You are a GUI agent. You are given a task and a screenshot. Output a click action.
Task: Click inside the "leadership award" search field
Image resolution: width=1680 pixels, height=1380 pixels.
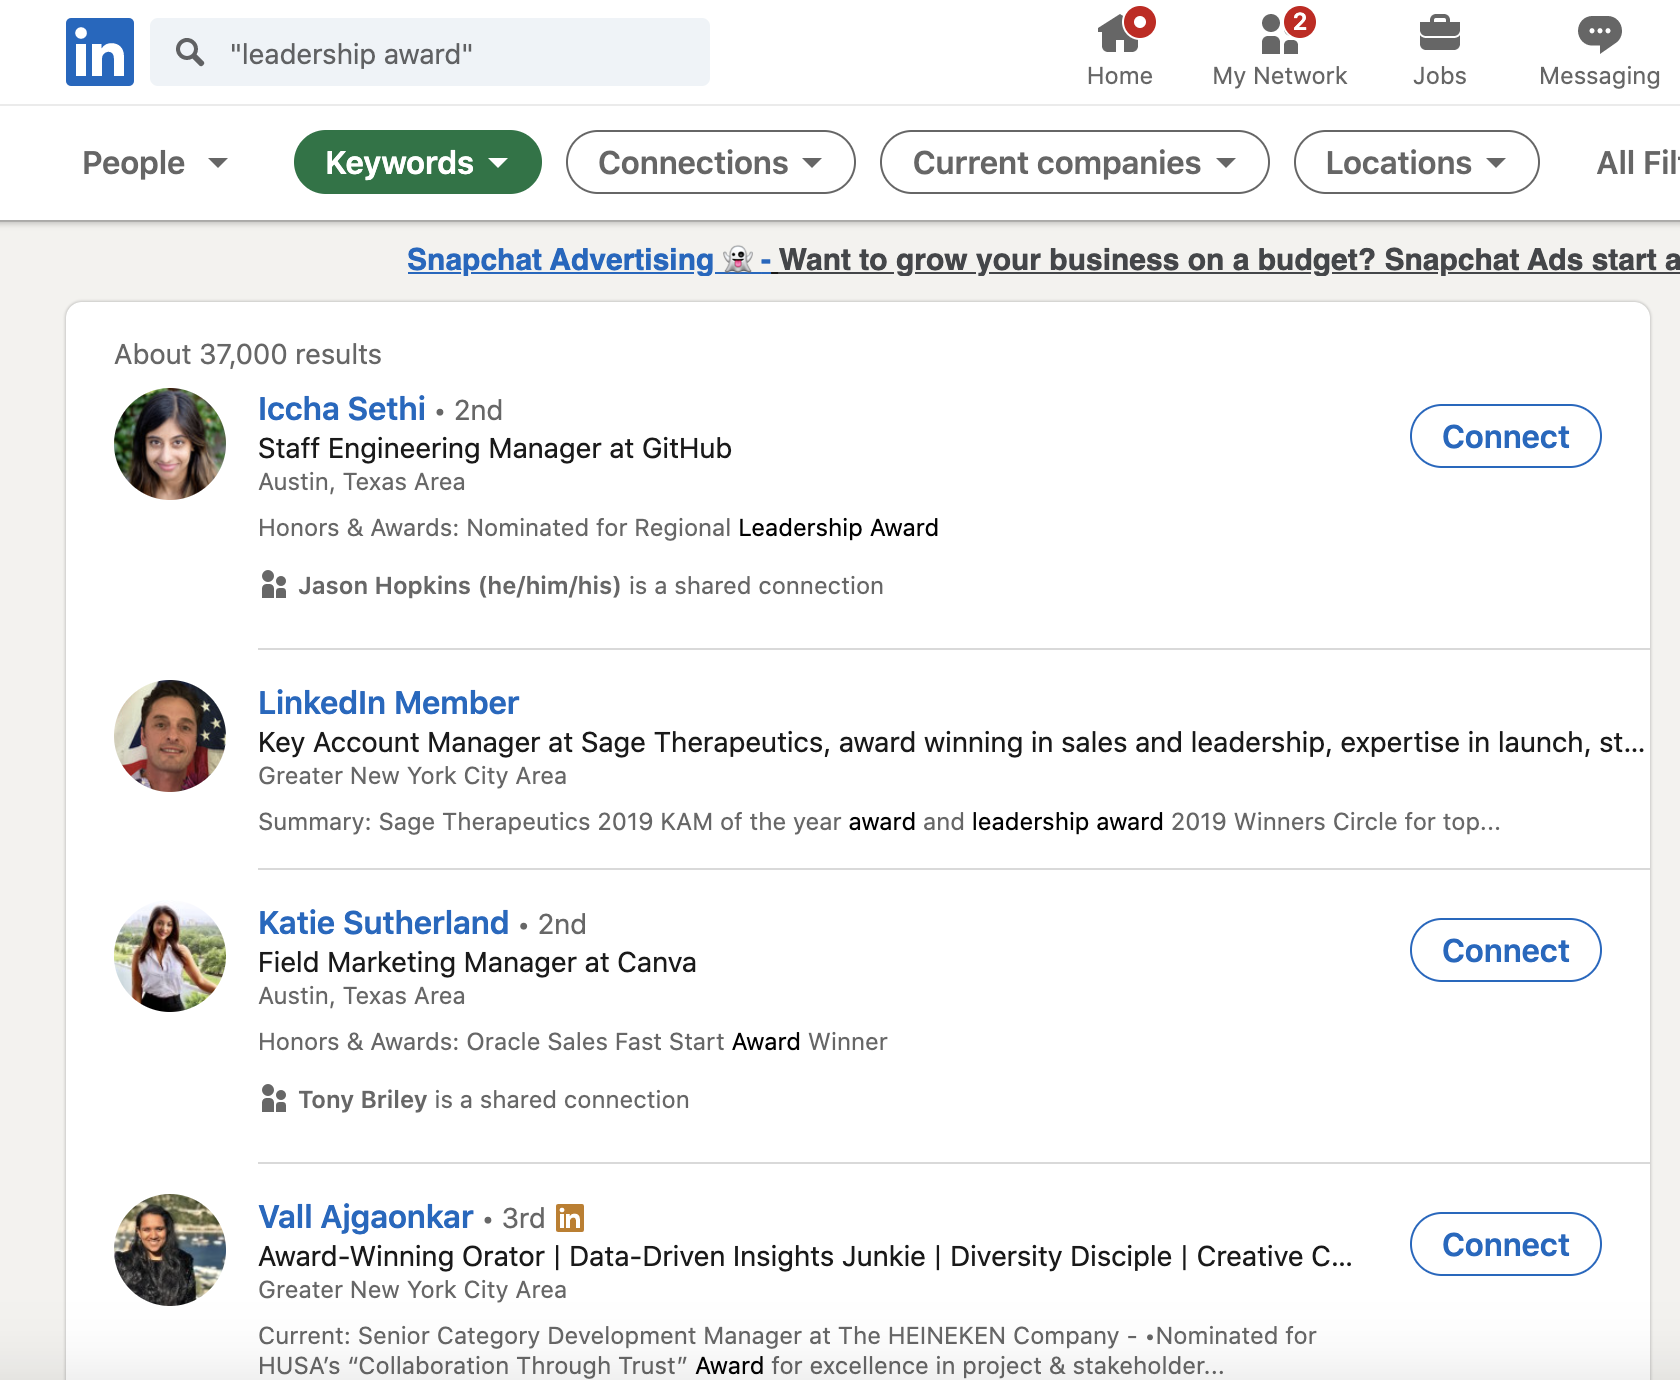430,52
